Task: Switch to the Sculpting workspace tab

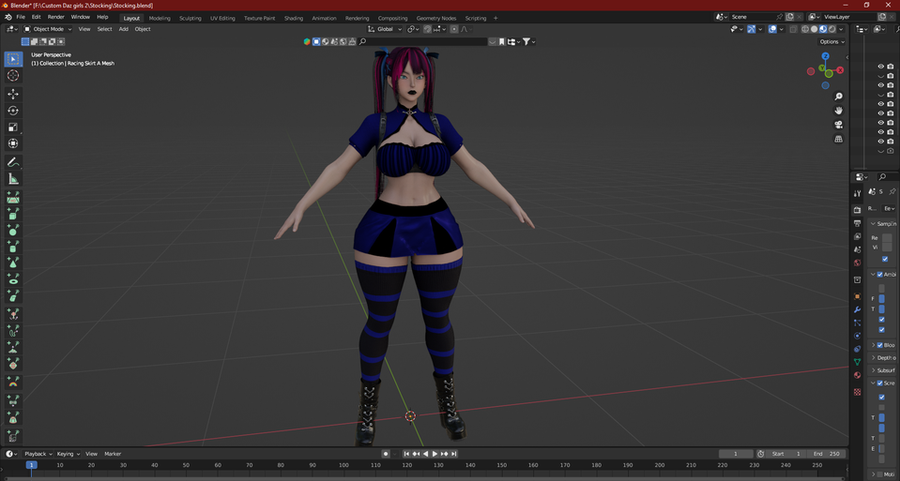Action: pyautogui.click(x=190, y=18)
